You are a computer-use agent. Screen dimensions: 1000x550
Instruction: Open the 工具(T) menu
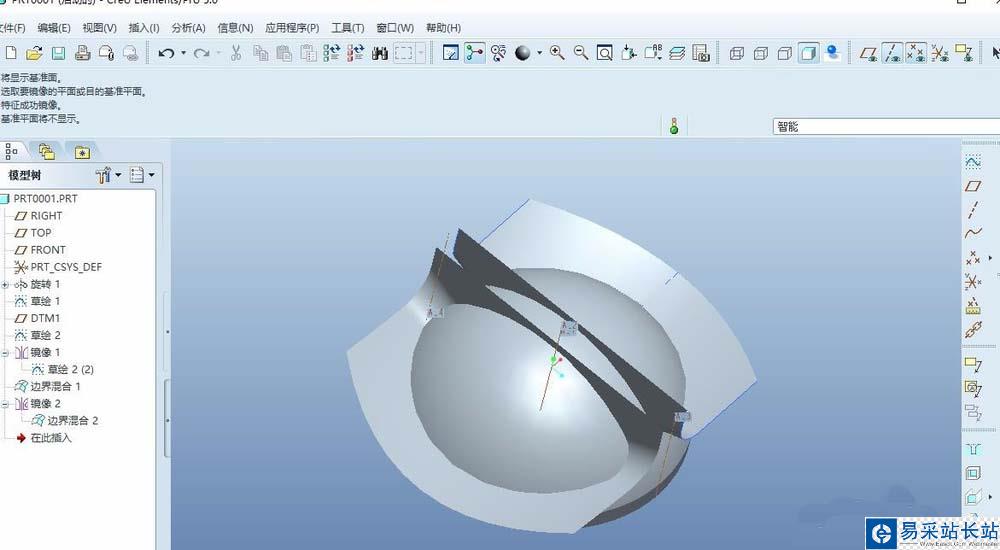pos(348,28)
